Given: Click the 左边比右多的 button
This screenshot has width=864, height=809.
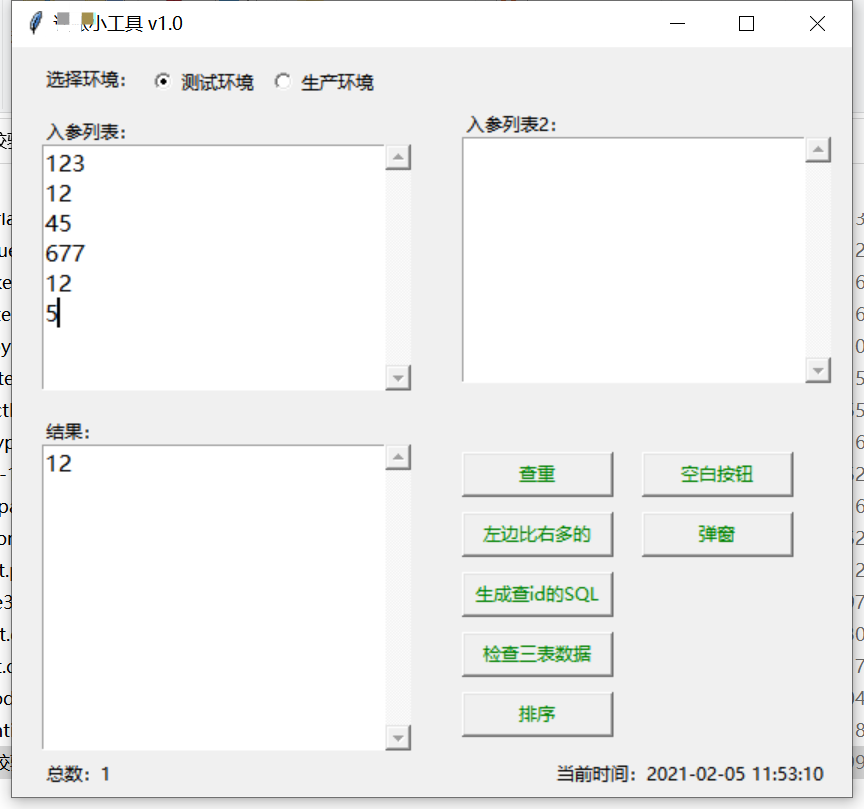Looking at the screenshot, I should 537,534.
